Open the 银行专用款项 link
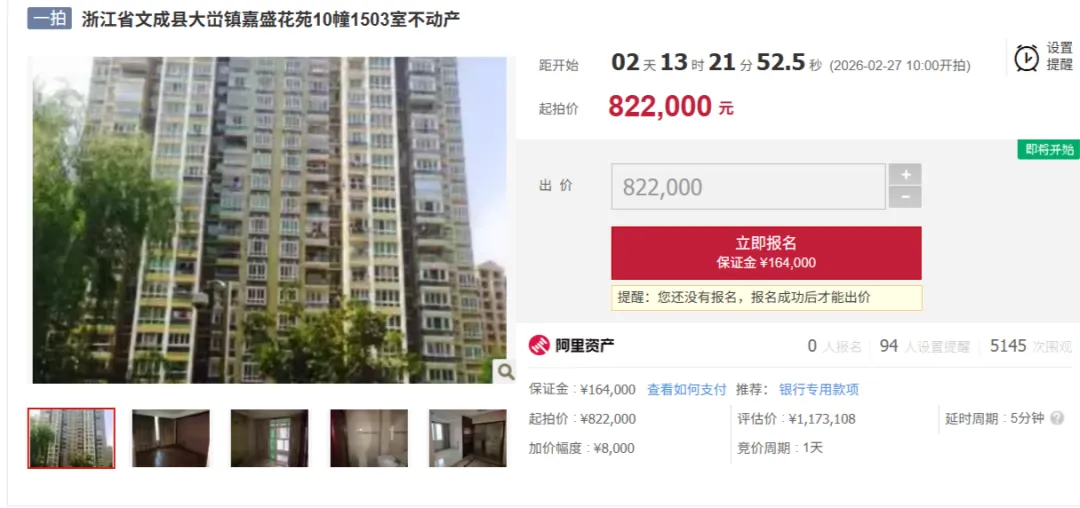This screenshot has height=508, width=1080. coord(819,390)
